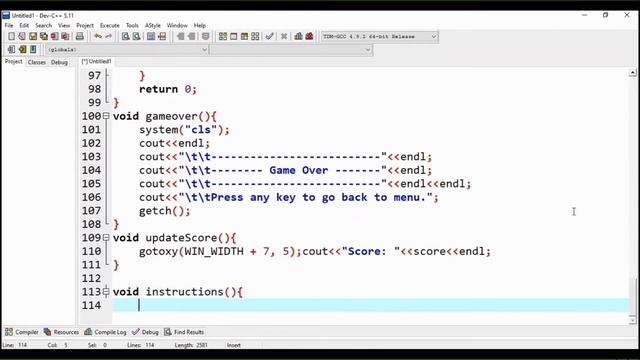Open the Project menu
Screen dimensions: 640x360
(85, 25)
